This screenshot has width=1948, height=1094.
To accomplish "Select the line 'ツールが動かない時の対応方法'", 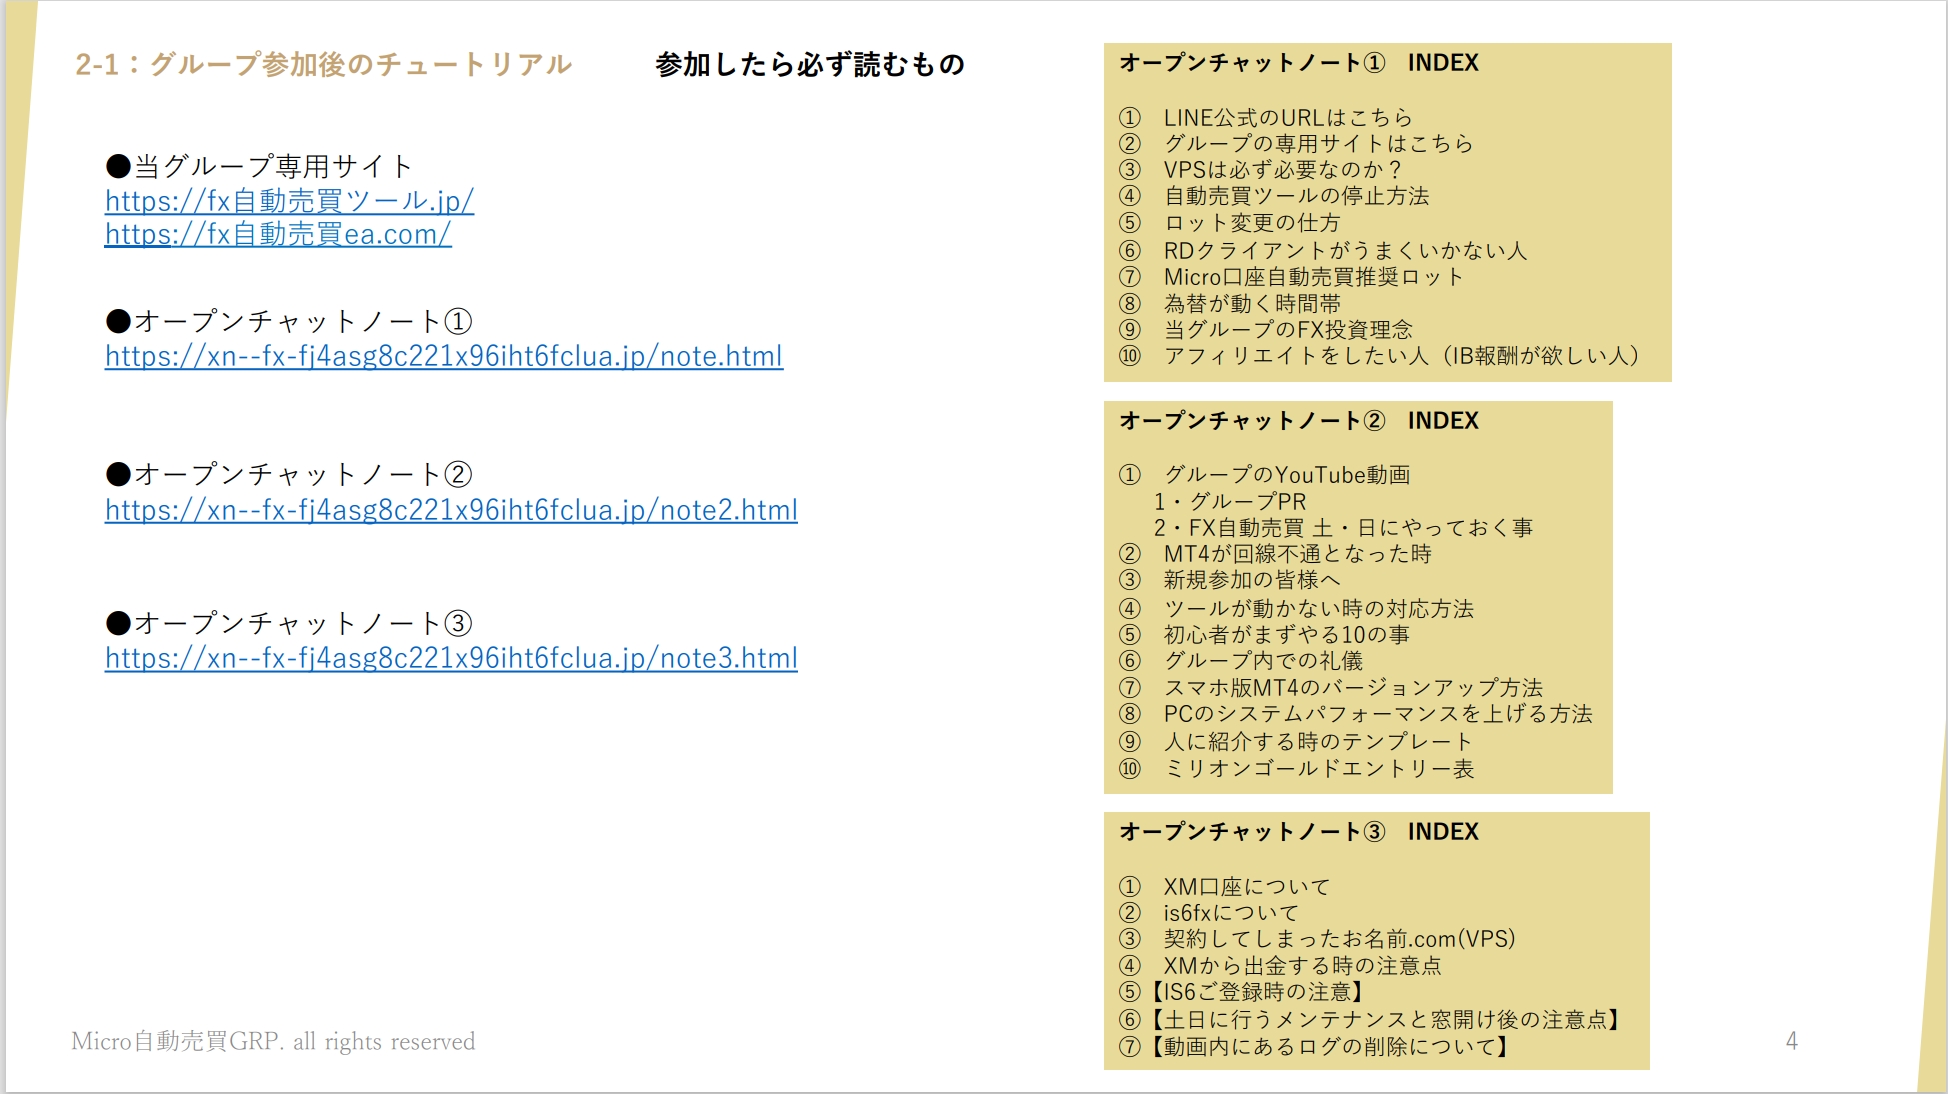I will pos(1319,608).
